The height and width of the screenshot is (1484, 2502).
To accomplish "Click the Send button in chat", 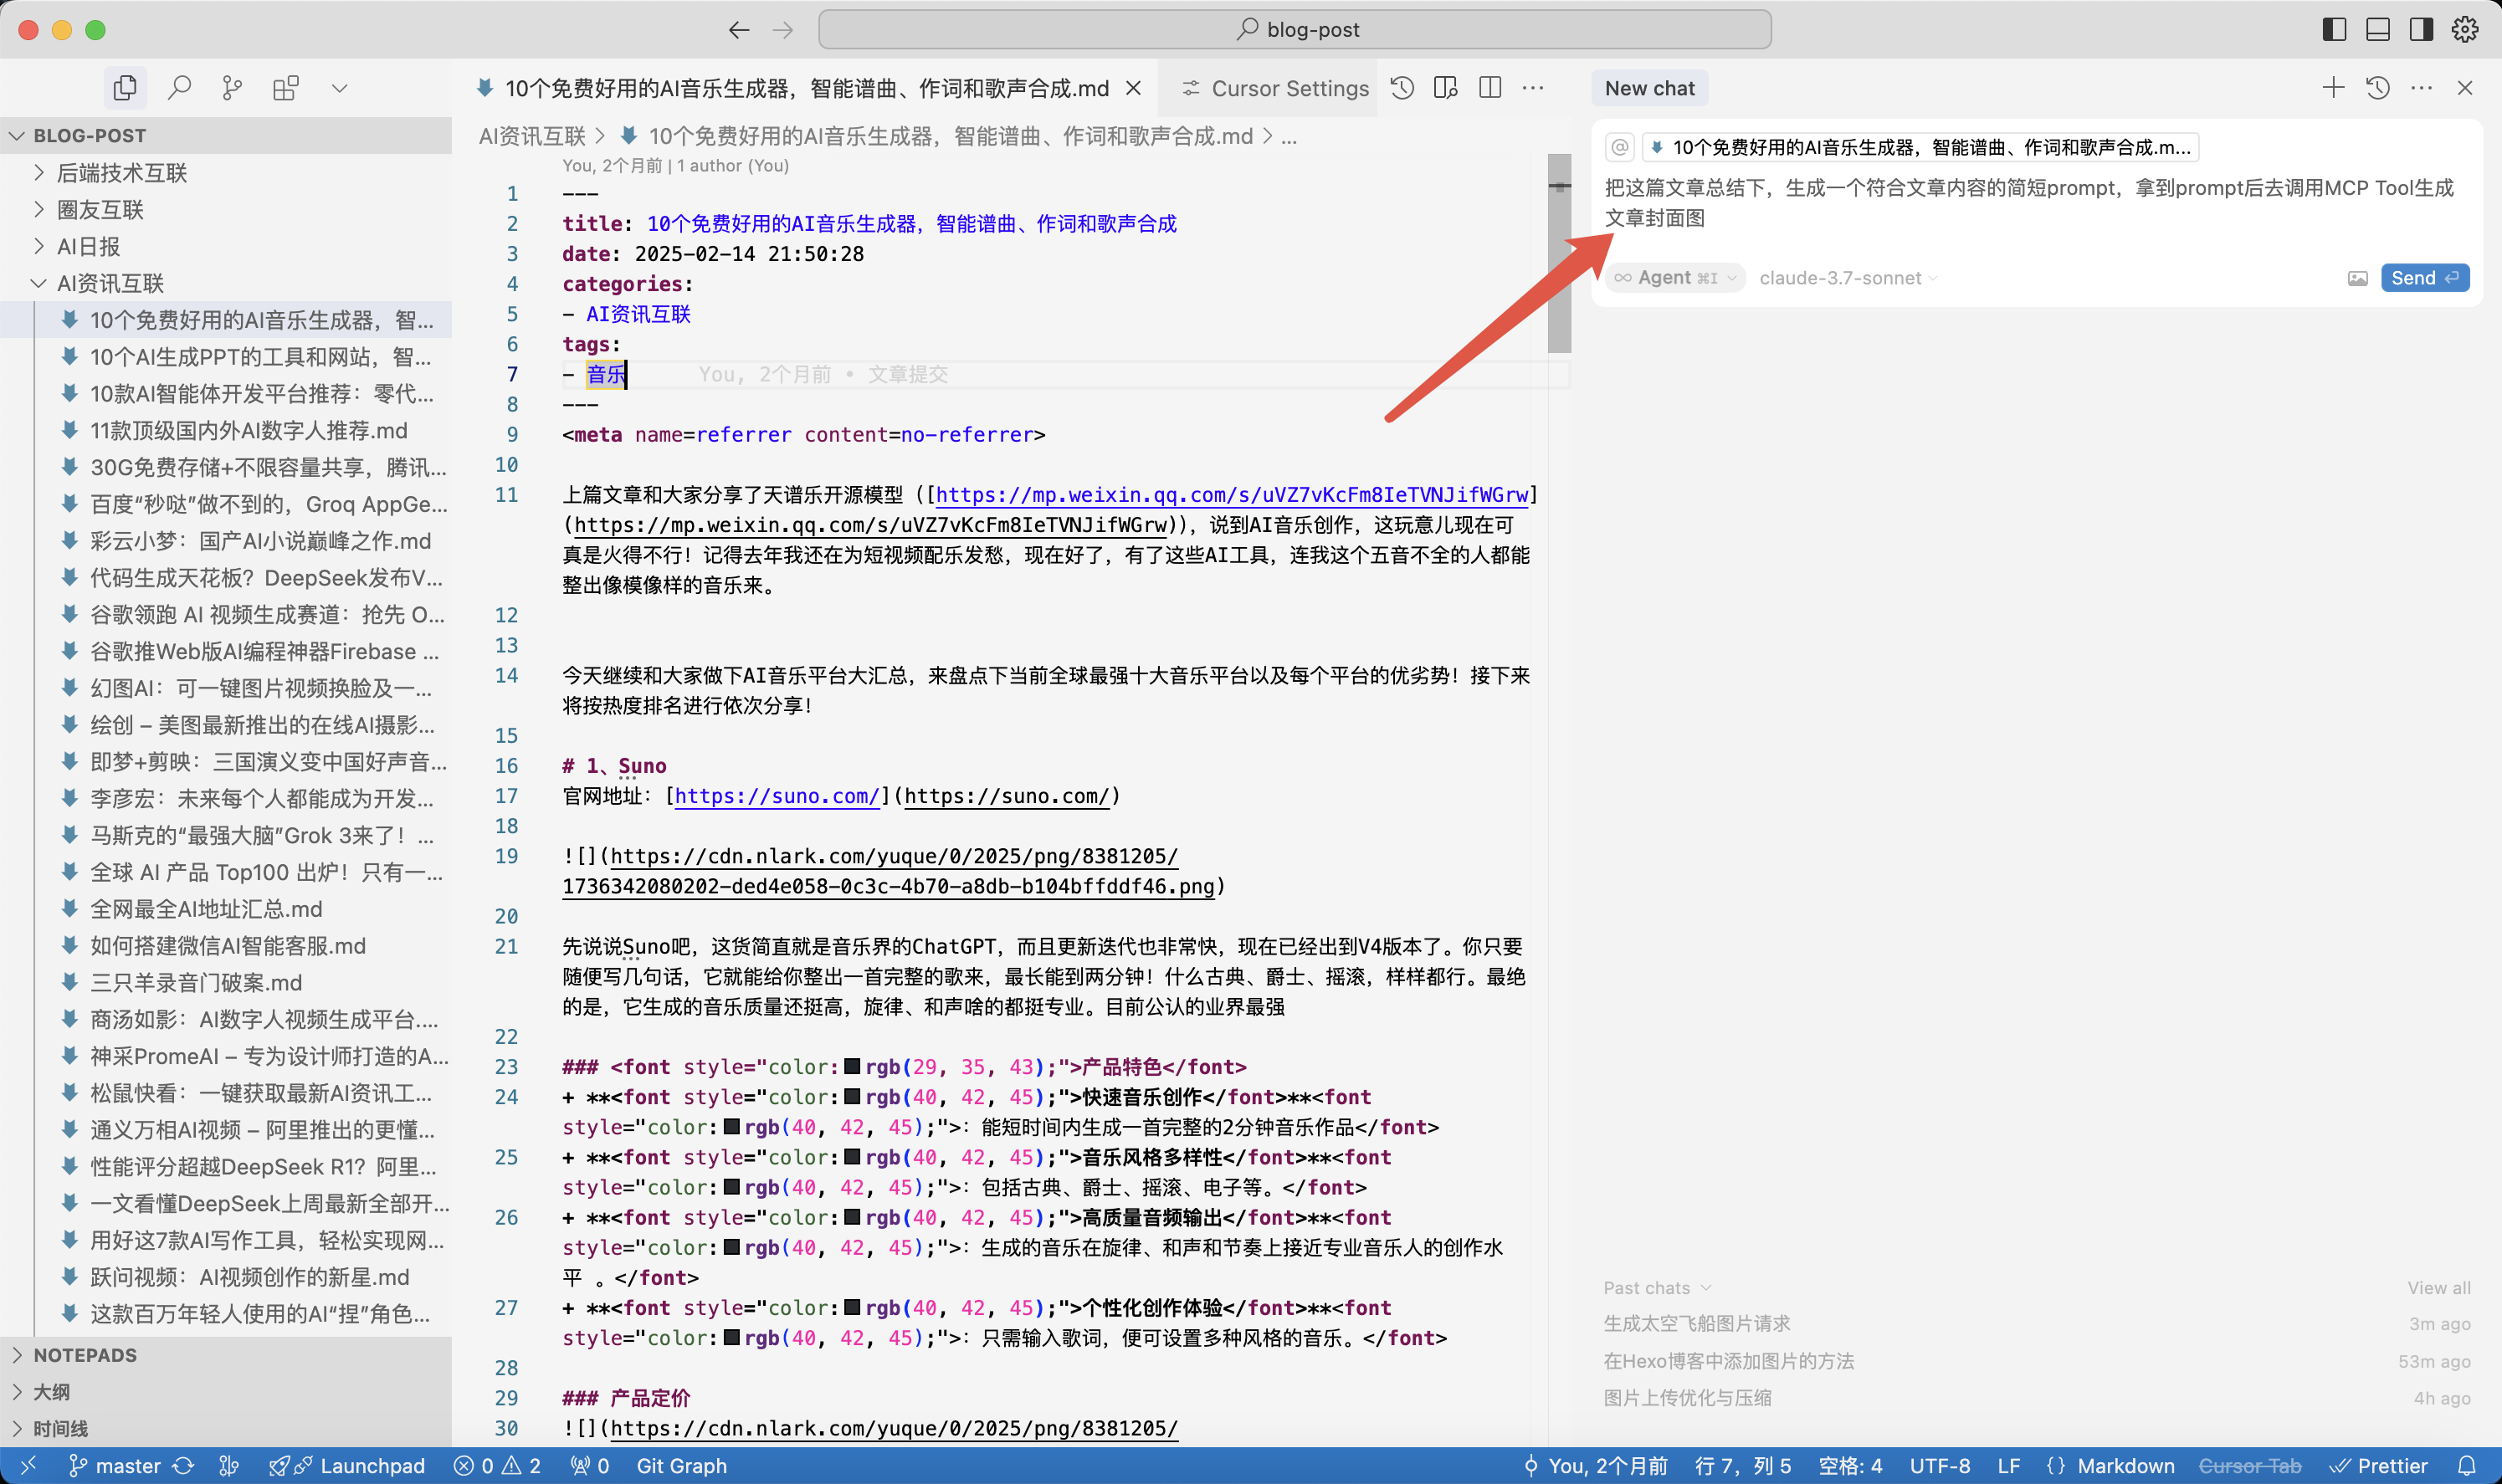I will pos(2424,278).
